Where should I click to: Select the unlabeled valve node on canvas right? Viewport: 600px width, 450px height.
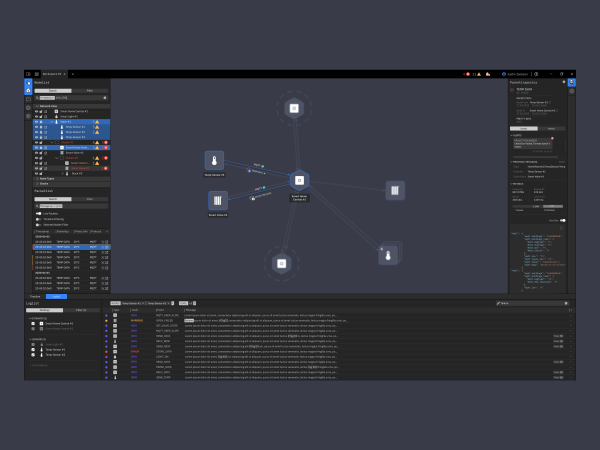tap(395, 190)
